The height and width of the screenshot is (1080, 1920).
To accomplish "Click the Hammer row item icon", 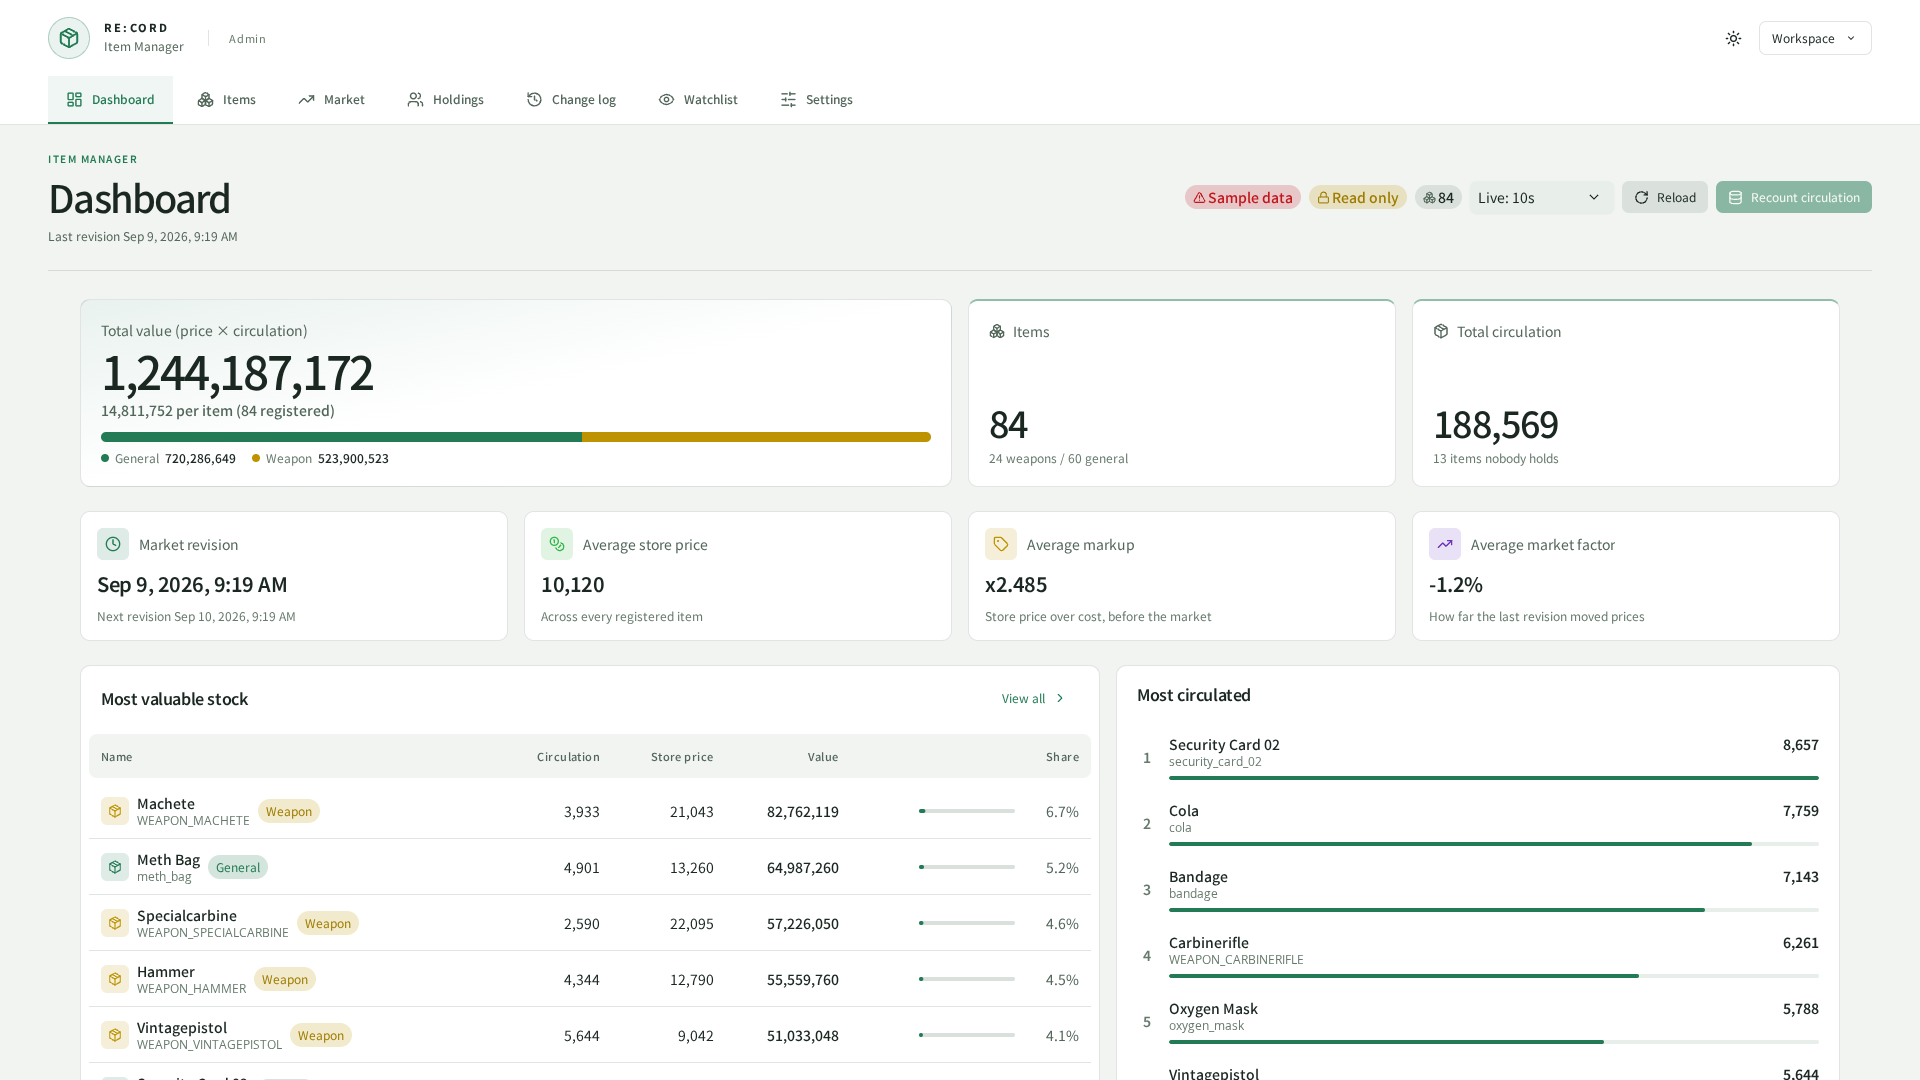I will (x=115, y=979).
